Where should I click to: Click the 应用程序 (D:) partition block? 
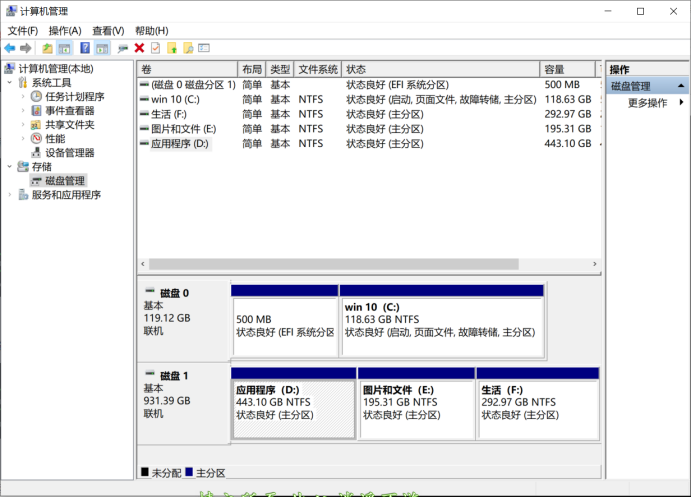click(293, 404)
